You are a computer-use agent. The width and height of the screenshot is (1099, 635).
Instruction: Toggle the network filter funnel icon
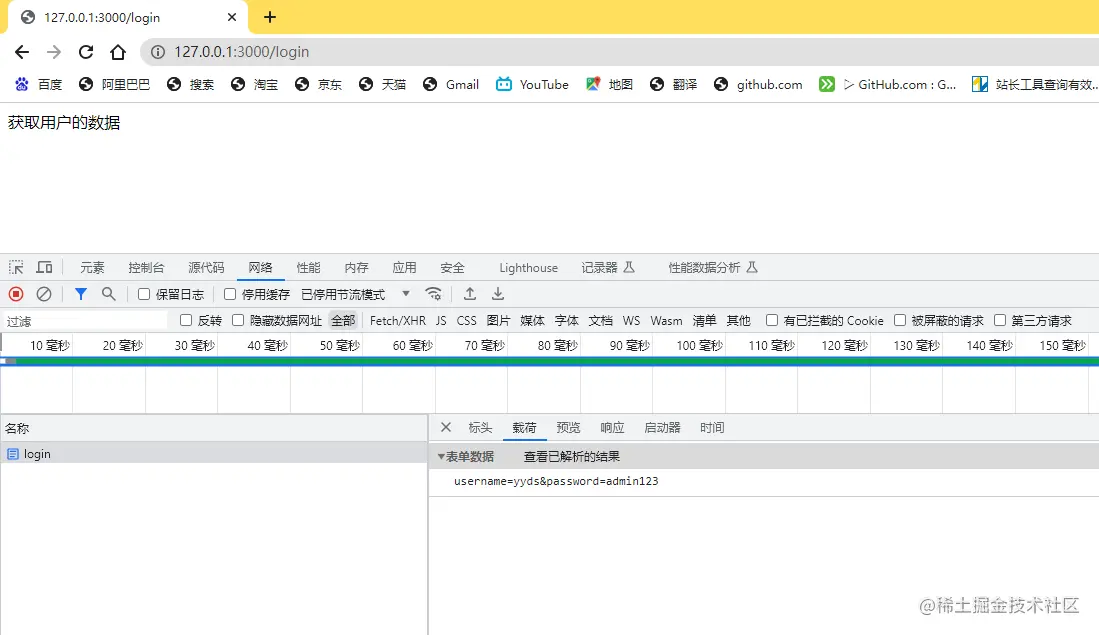[81, 294]
